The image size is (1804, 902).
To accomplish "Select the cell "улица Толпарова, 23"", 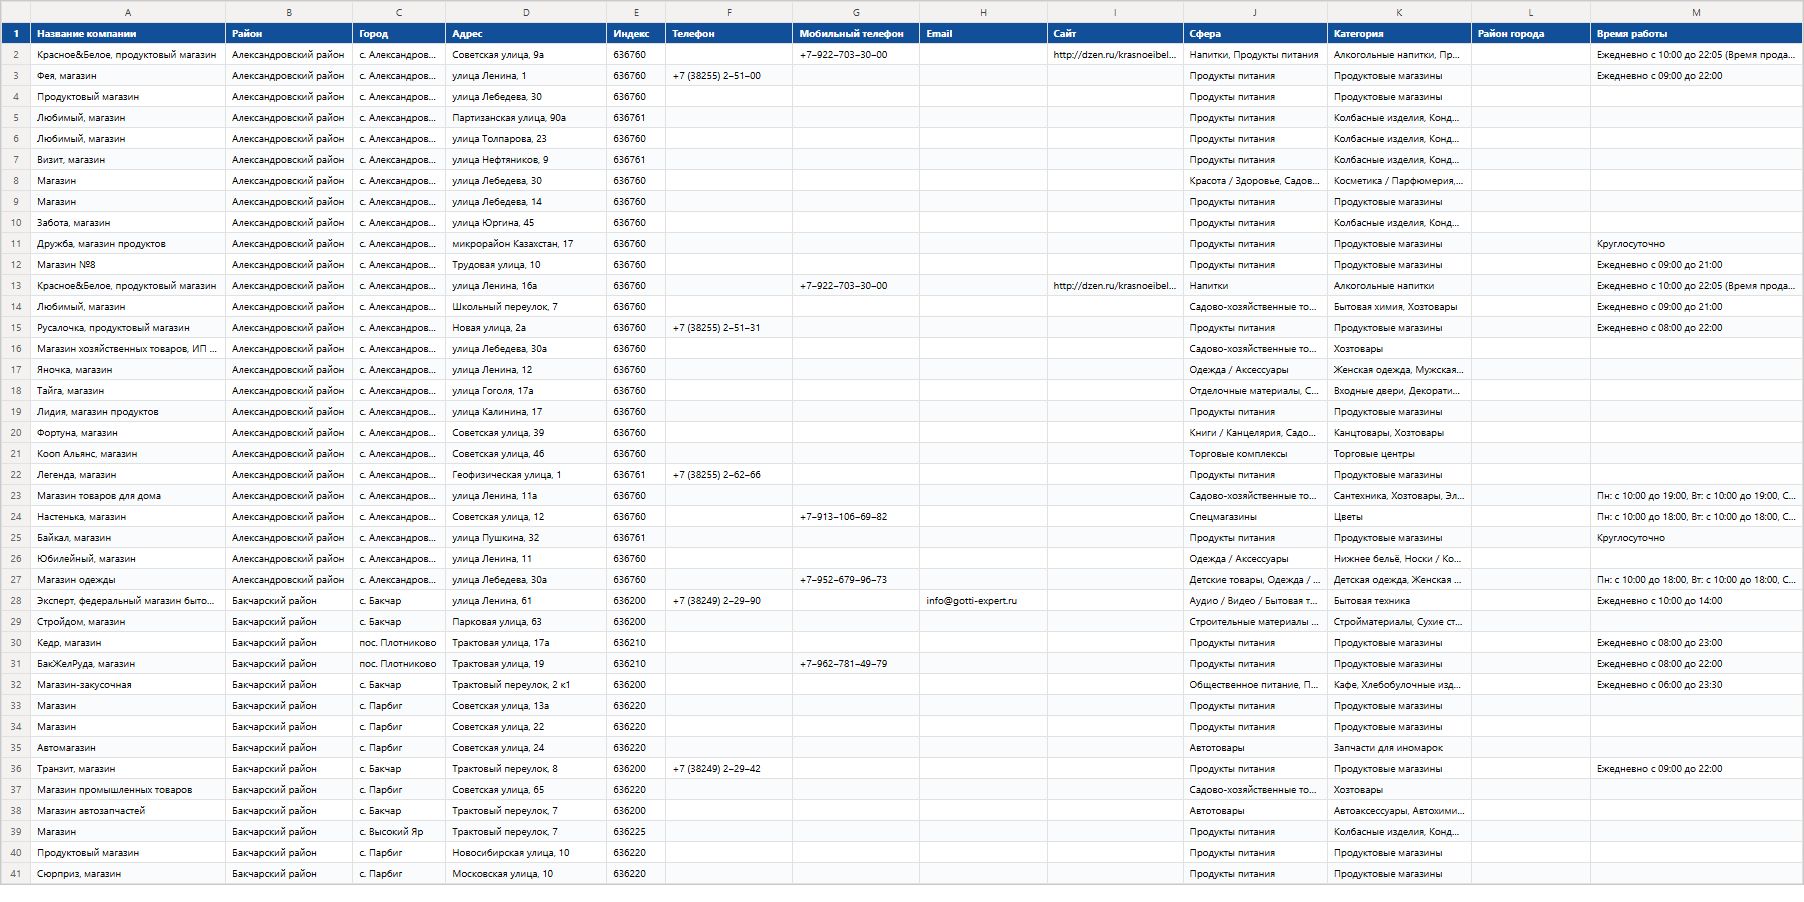I will 526,139.
